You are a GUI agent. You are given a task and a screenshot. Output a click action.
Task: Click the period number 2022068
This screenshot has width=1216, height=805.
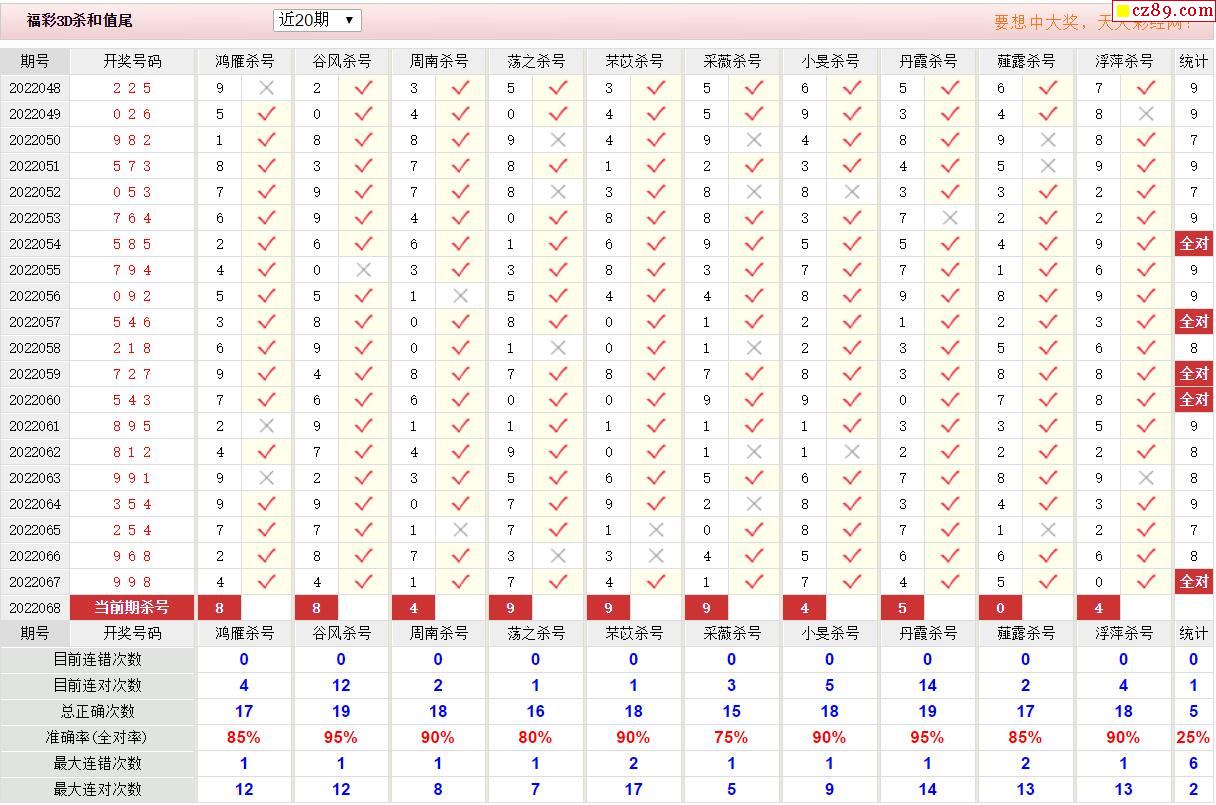tap(35, 608)
